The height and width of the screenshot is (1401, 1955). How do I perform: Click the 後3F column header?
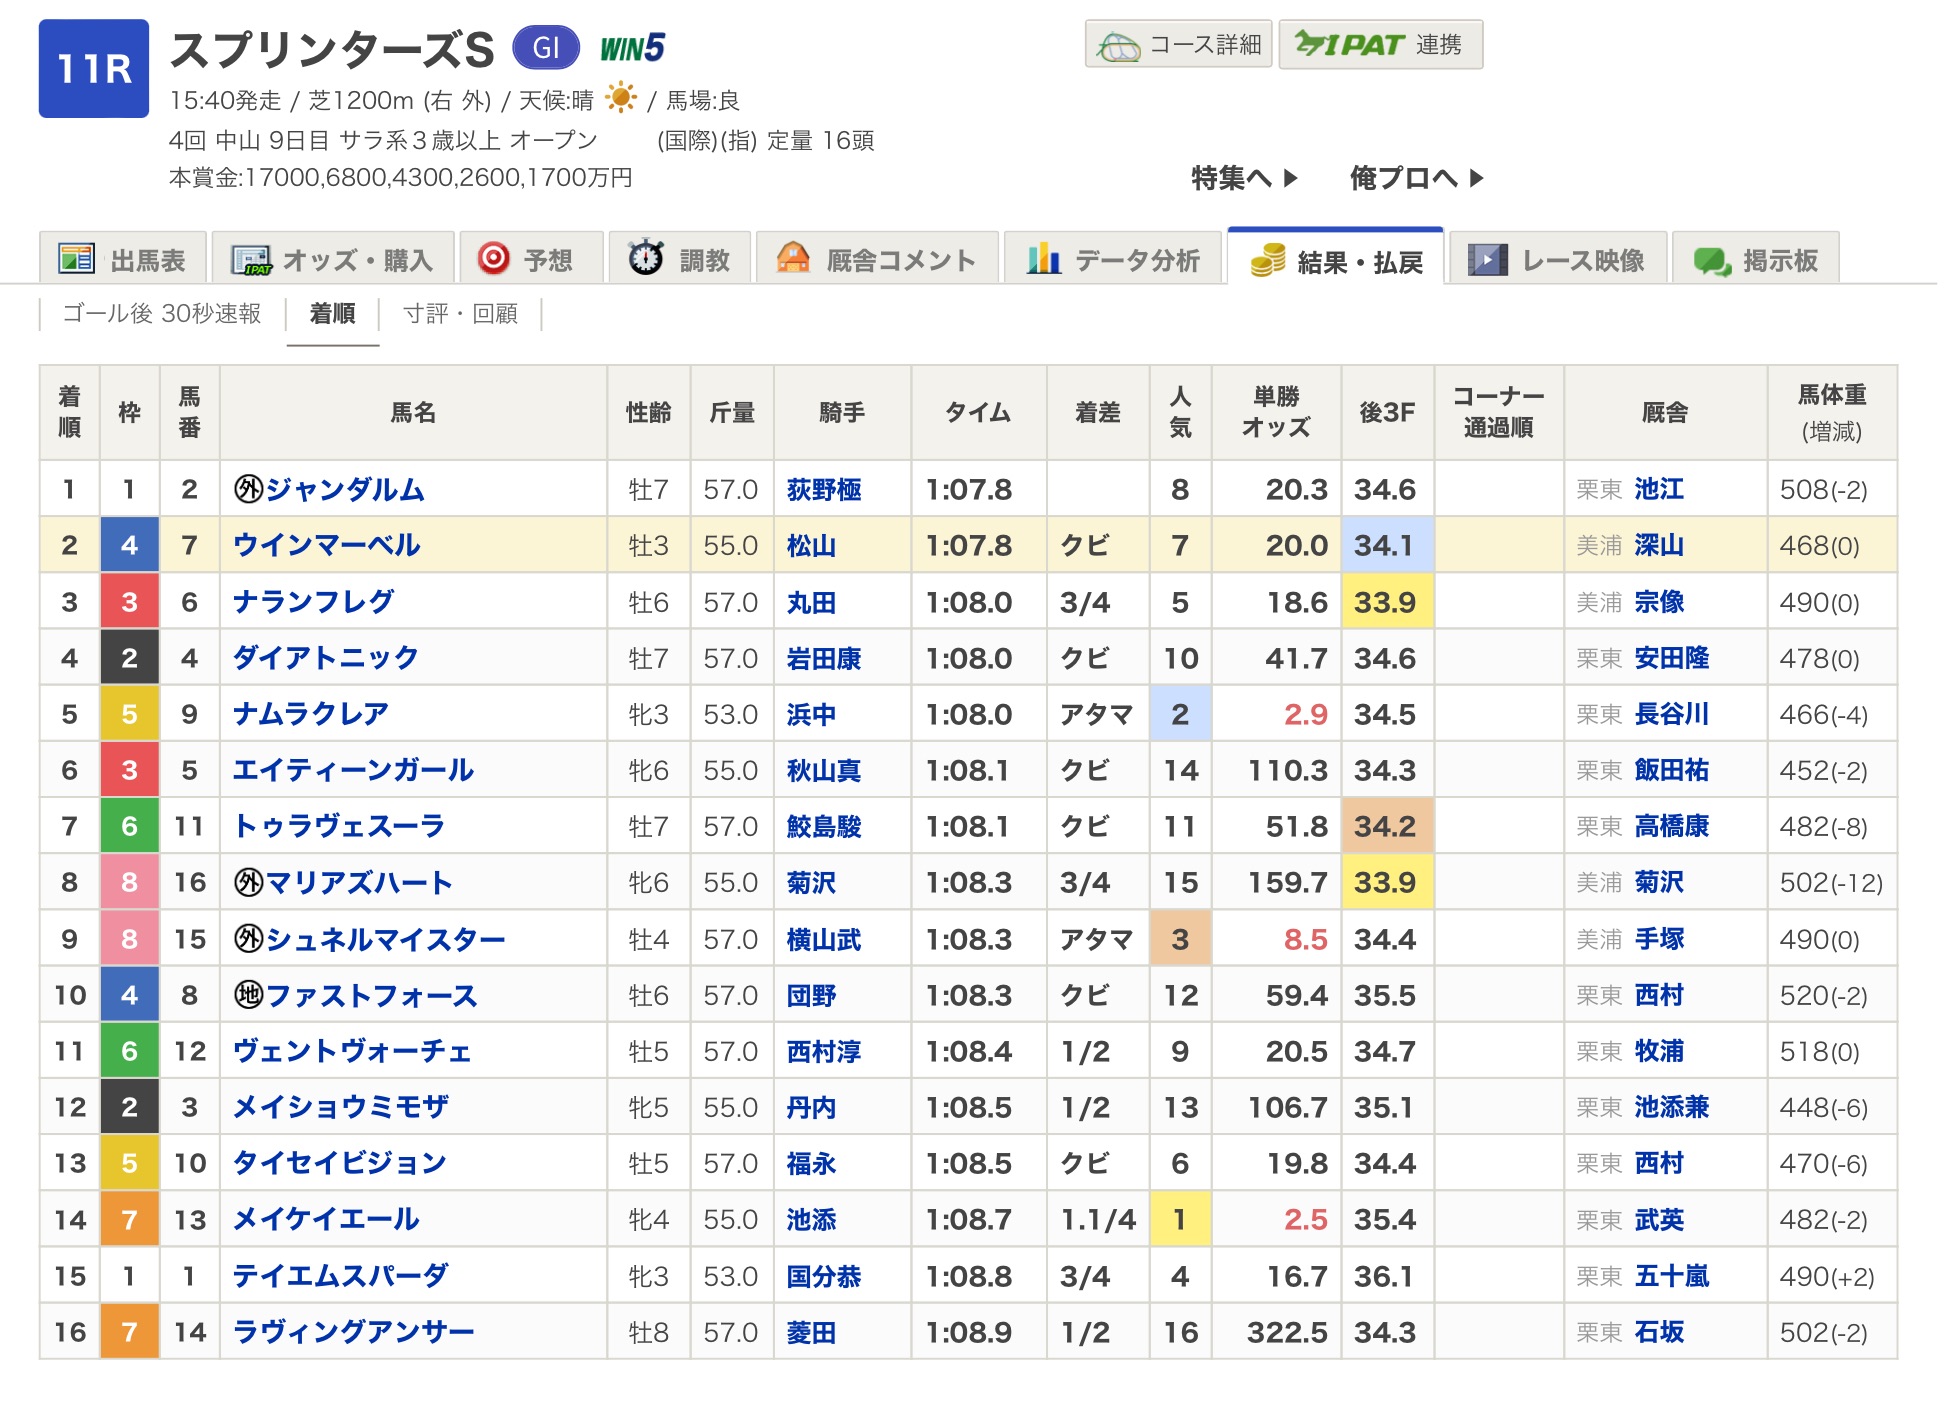pyautogui.click(x=1387, y=412)
